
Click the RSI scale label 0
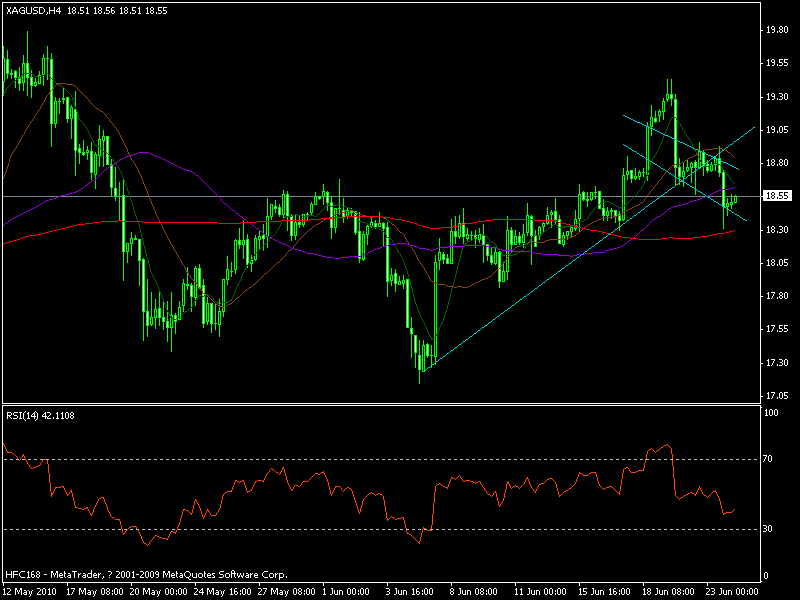point(765,576)
